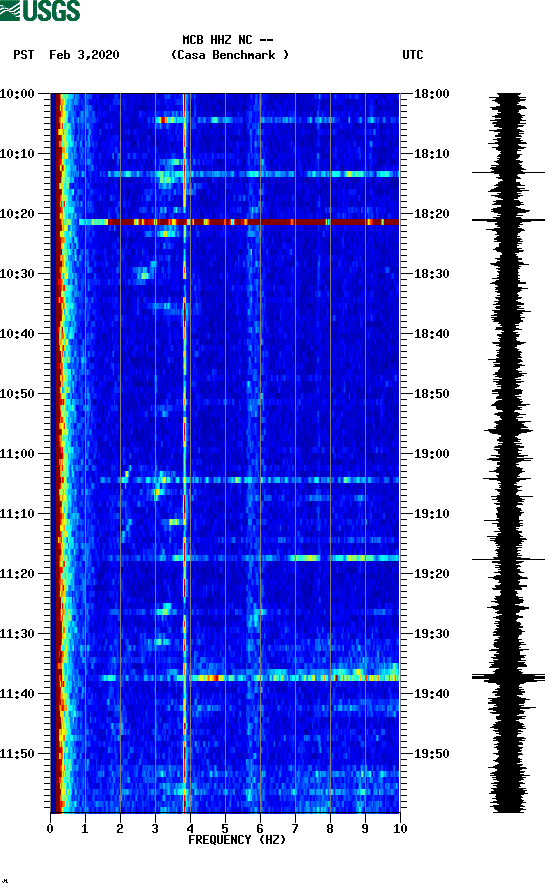Click the red broadband event band at 10:21
The image size is (552, 892).
coord(239,222)
